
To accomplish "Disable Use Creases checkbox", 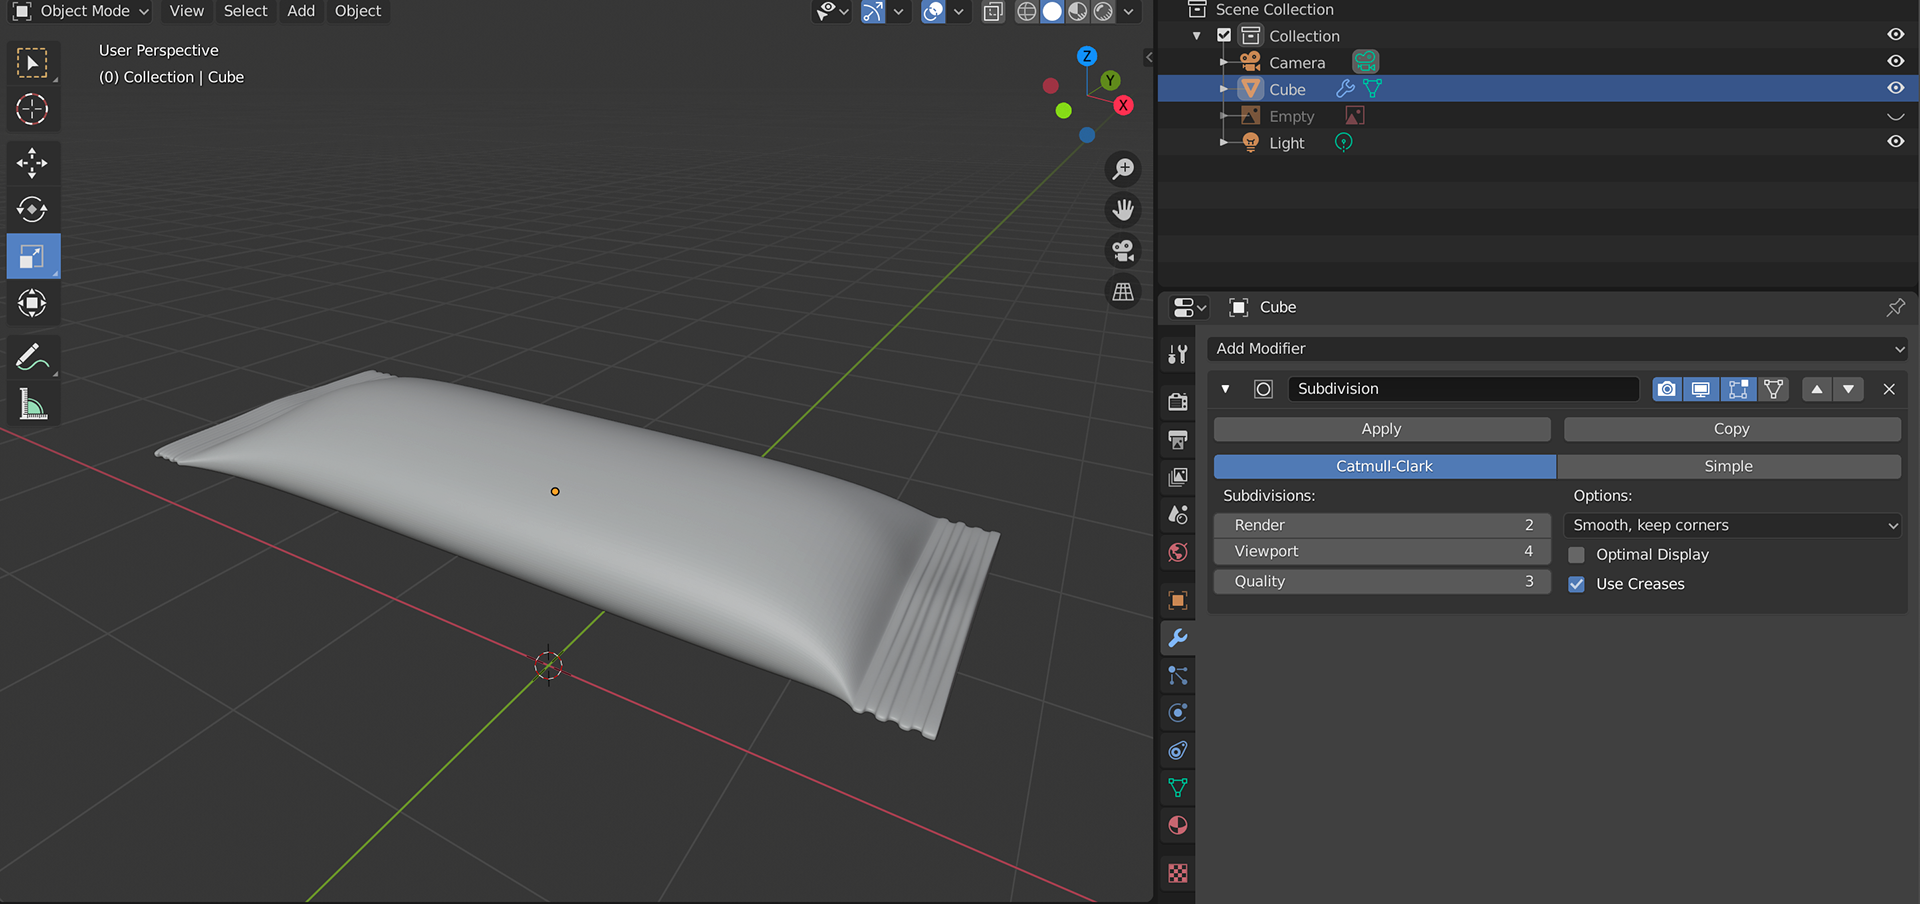I will pyautogui.click(x=1577, y=584).
